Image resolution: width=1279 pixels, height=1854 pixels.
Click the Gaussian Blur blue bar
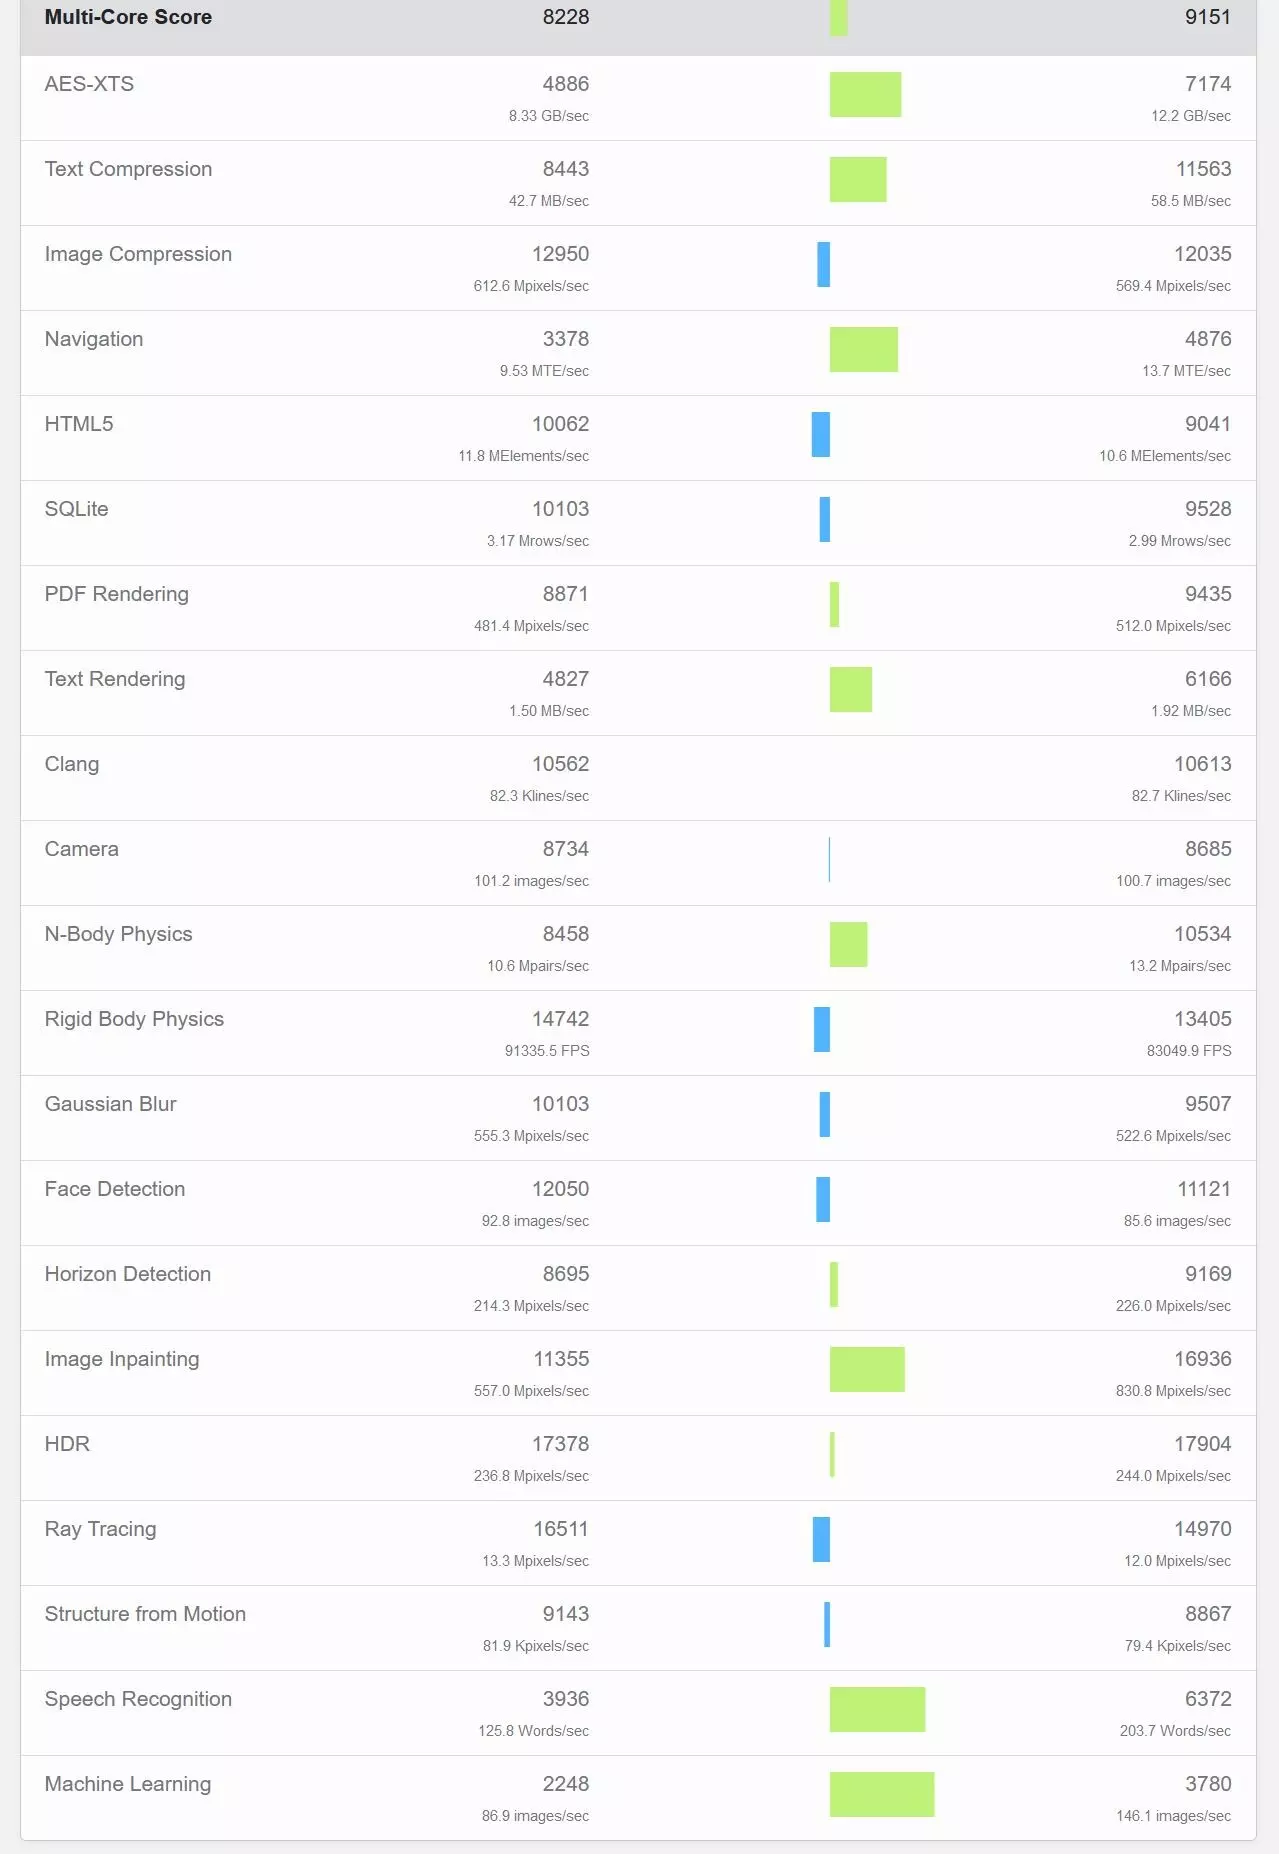pos(824,1114)
